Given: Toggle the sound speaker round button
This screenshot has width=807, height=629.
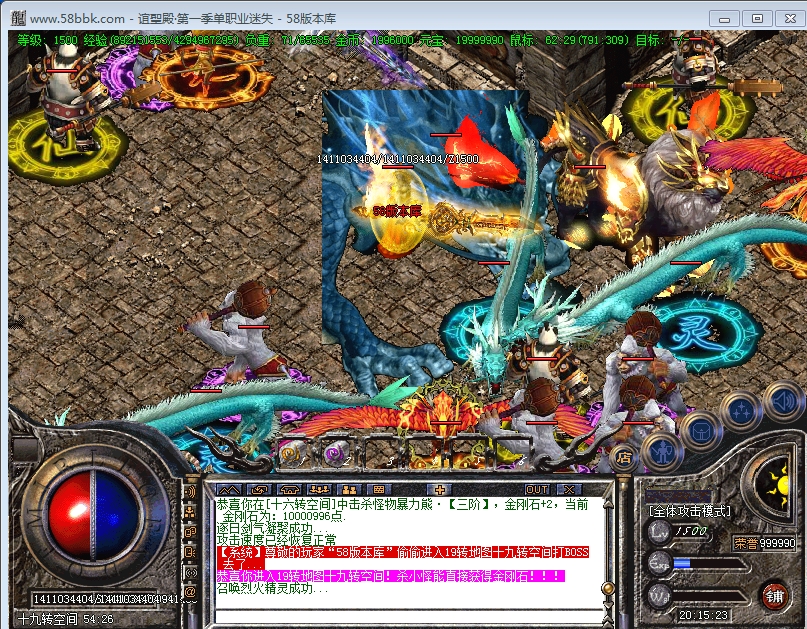Looking at the screenshot, I should 784,401.
